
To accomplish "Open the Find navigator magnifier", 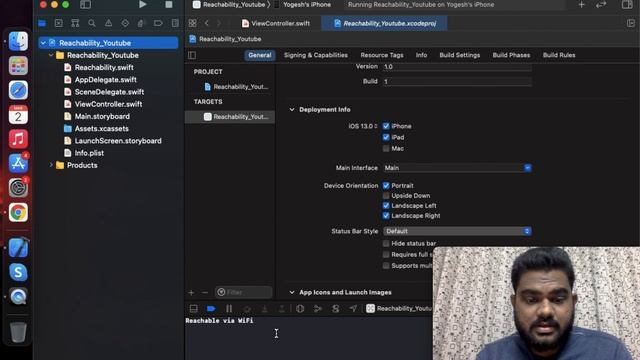I will click(92, 23).
